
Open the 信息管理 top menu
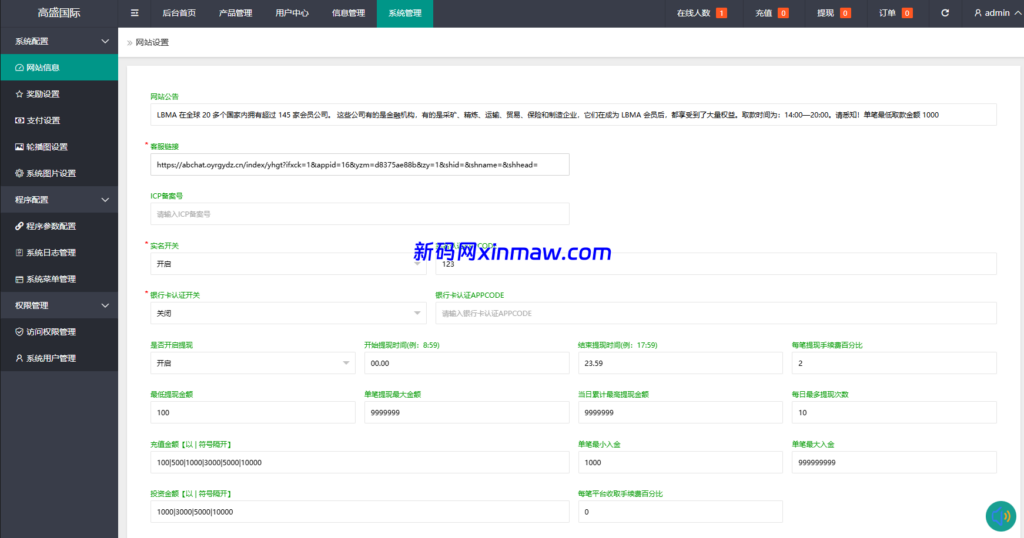coord(348,13)
